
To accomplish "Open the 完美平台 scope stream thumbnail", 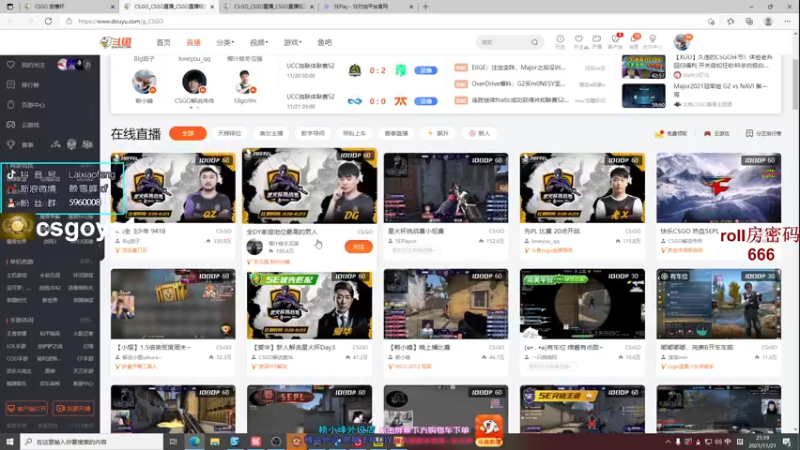I will click(x=582, y=304).
